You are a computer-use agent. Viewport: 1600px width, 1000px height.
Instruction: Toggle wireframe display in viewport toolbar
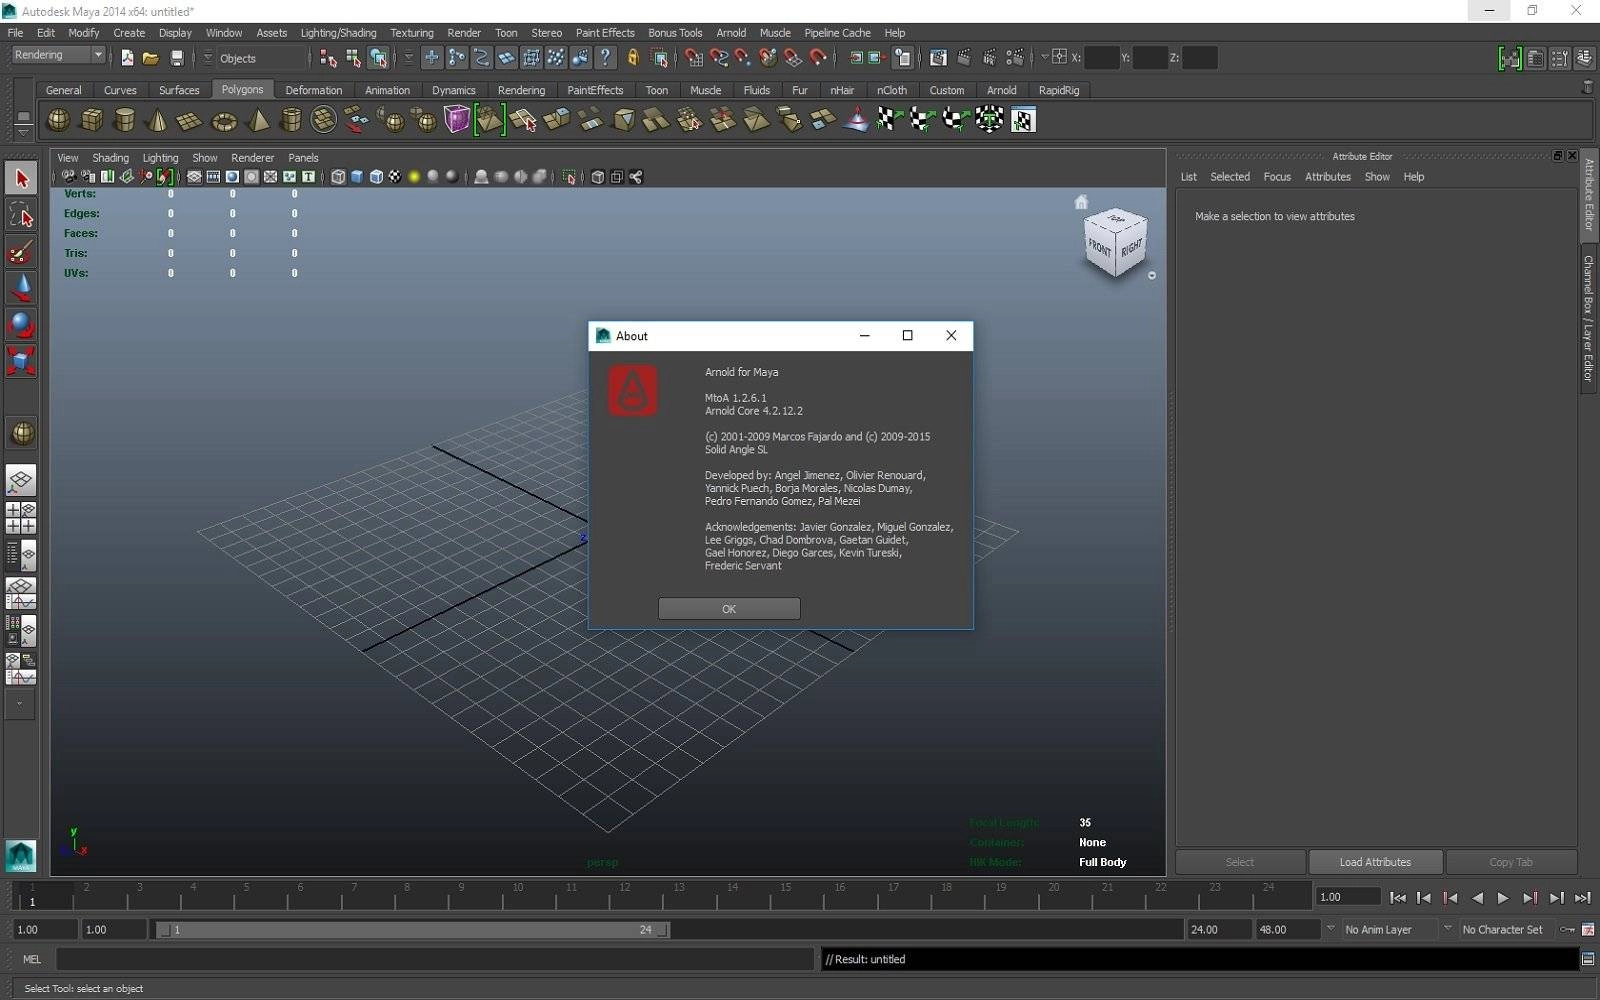pyautogui.click(x=338, y=177)
